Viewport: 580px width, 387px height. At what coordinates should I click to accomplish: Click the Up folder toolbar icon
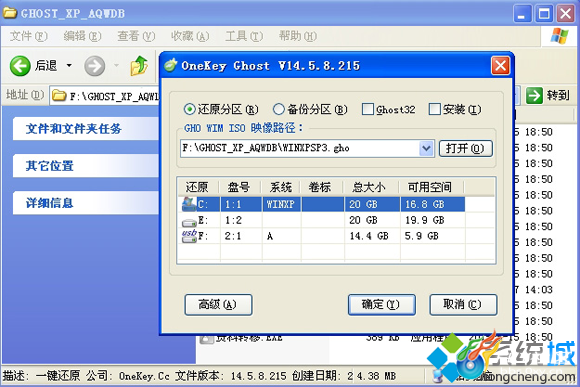coord(139,66)
